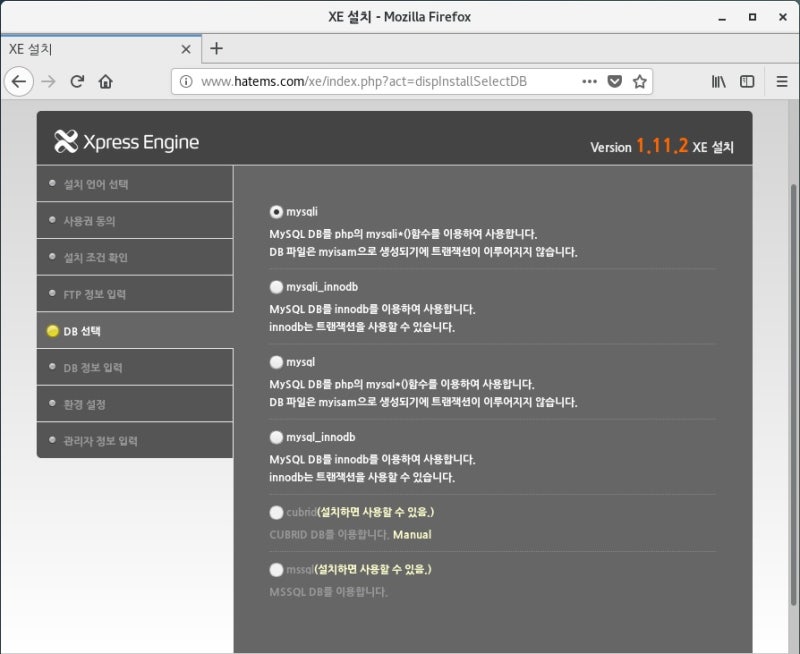This screenshot has width=800, height=654.
Task: Open the page actions ellipsis in address bar
Action: pyautogui.click(x=590, y=81)
